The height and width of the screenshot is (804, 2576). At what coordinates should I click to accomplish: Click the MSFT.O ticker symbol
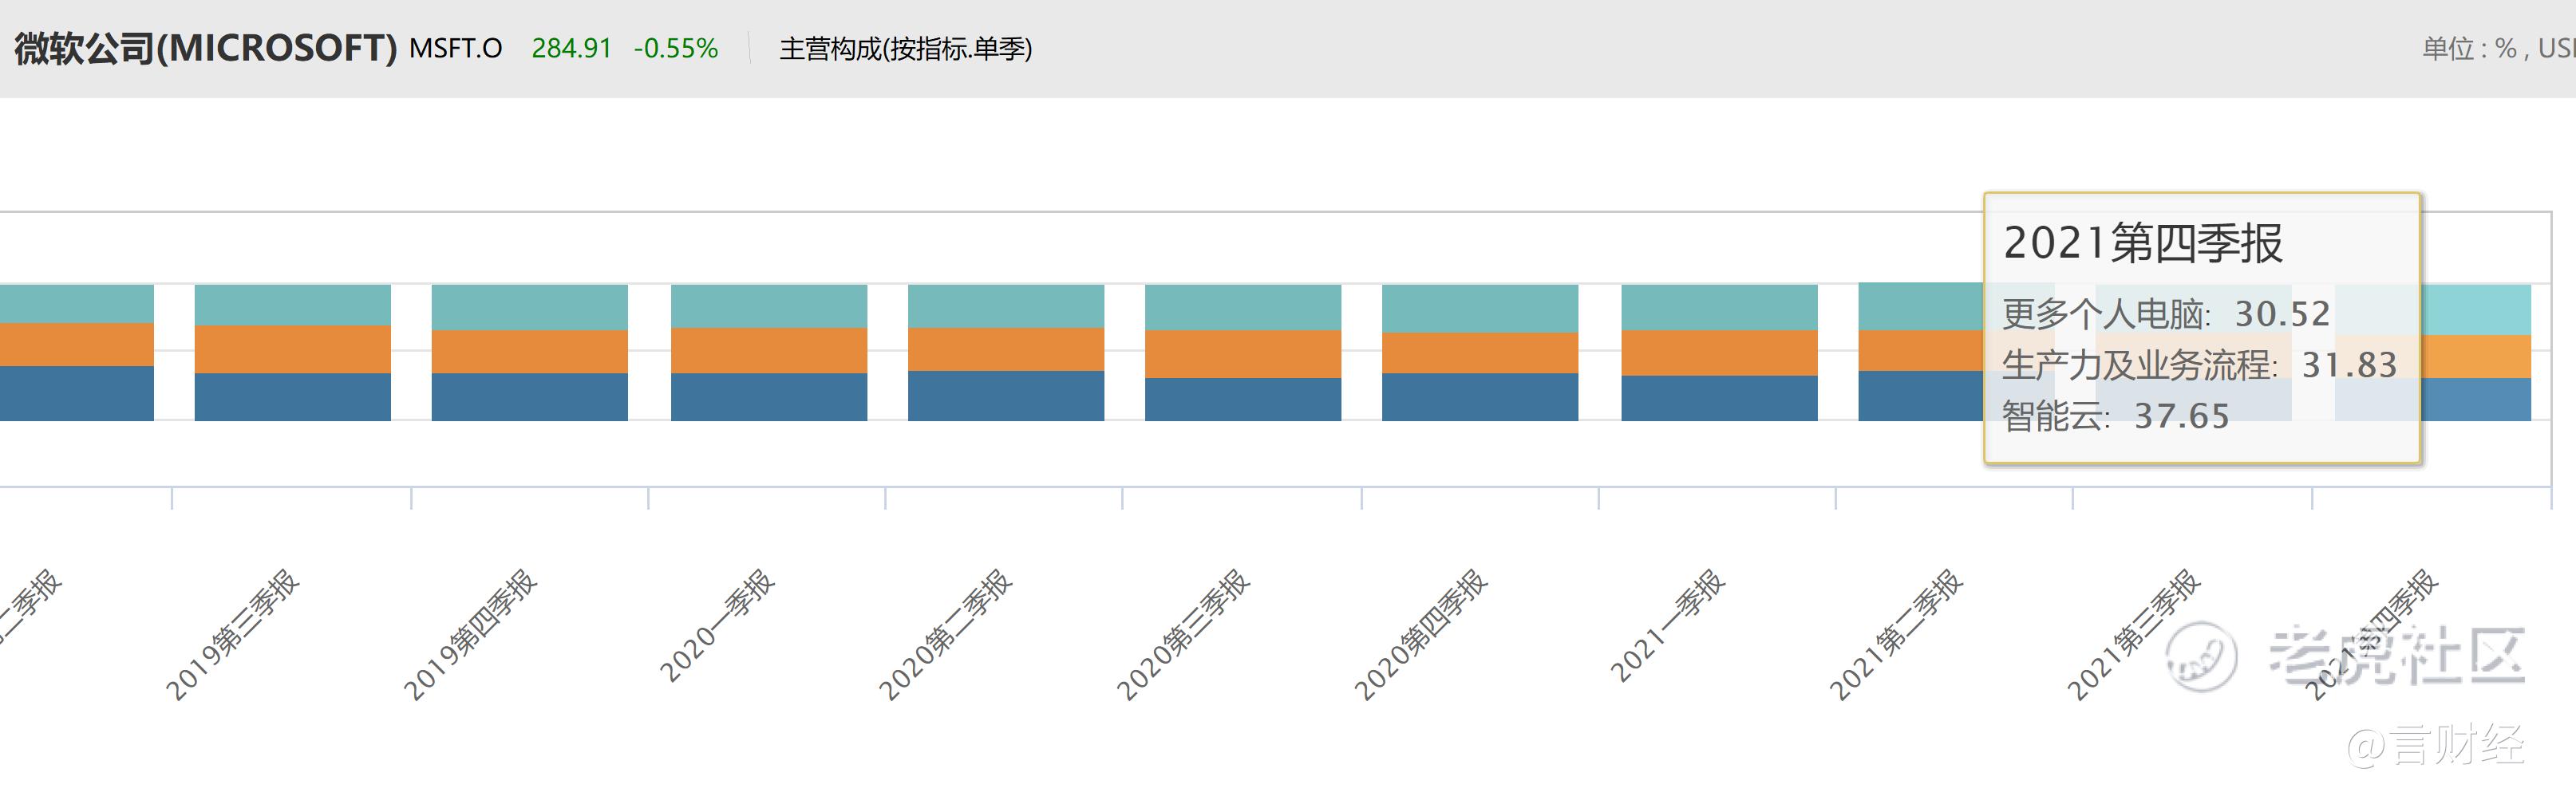coord(455,48)
